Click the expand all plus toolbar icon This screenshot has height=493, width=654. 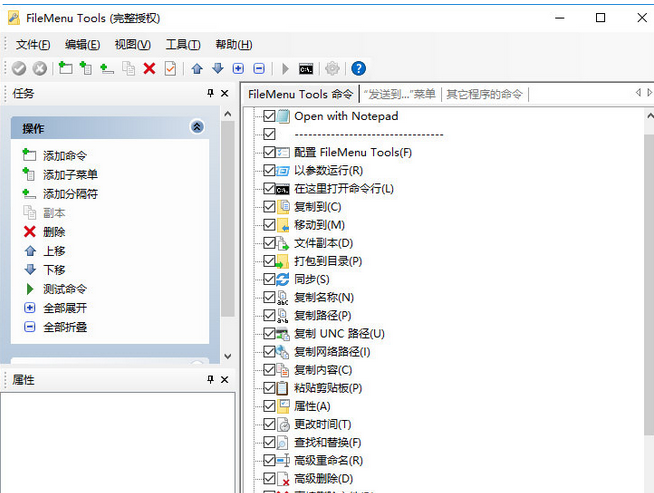pos(238,68)
